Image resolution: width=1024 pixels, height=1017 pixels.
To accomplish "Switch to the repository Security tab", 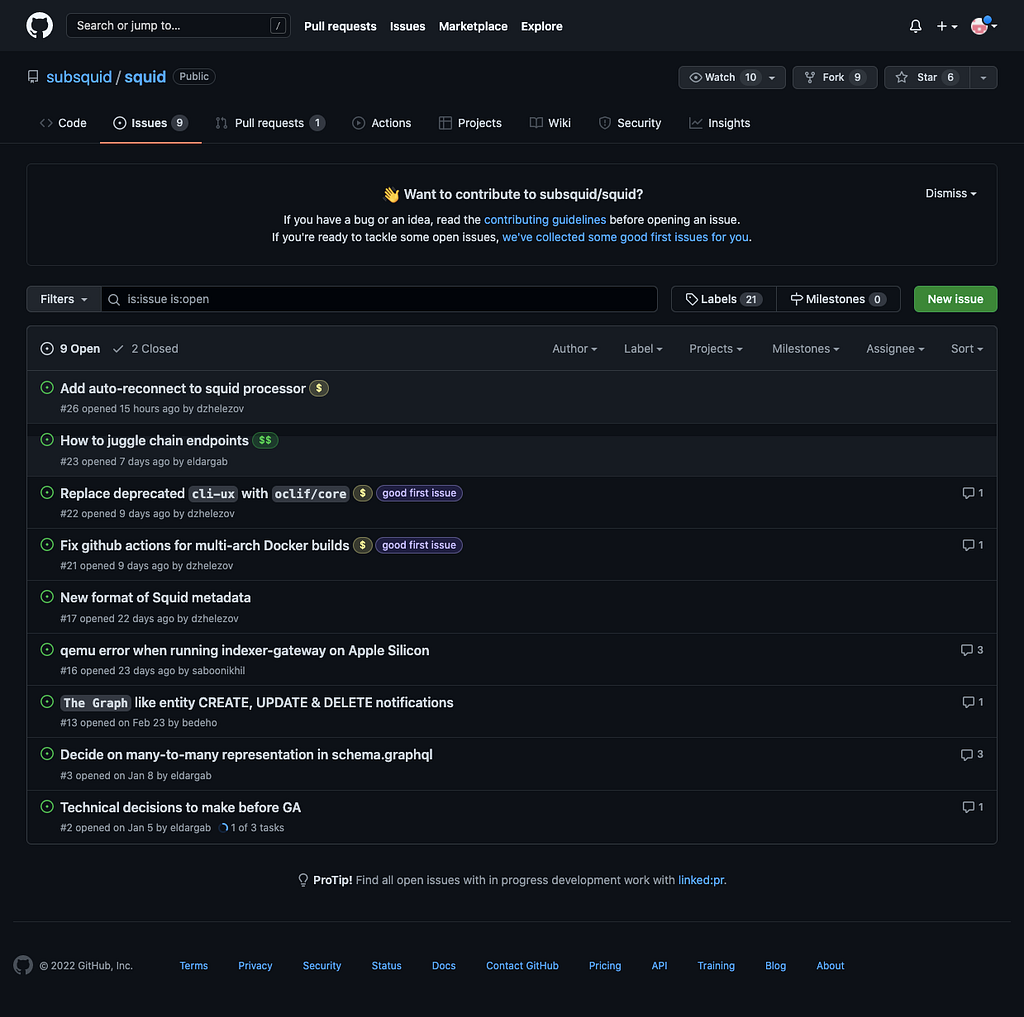I will 630,123.
